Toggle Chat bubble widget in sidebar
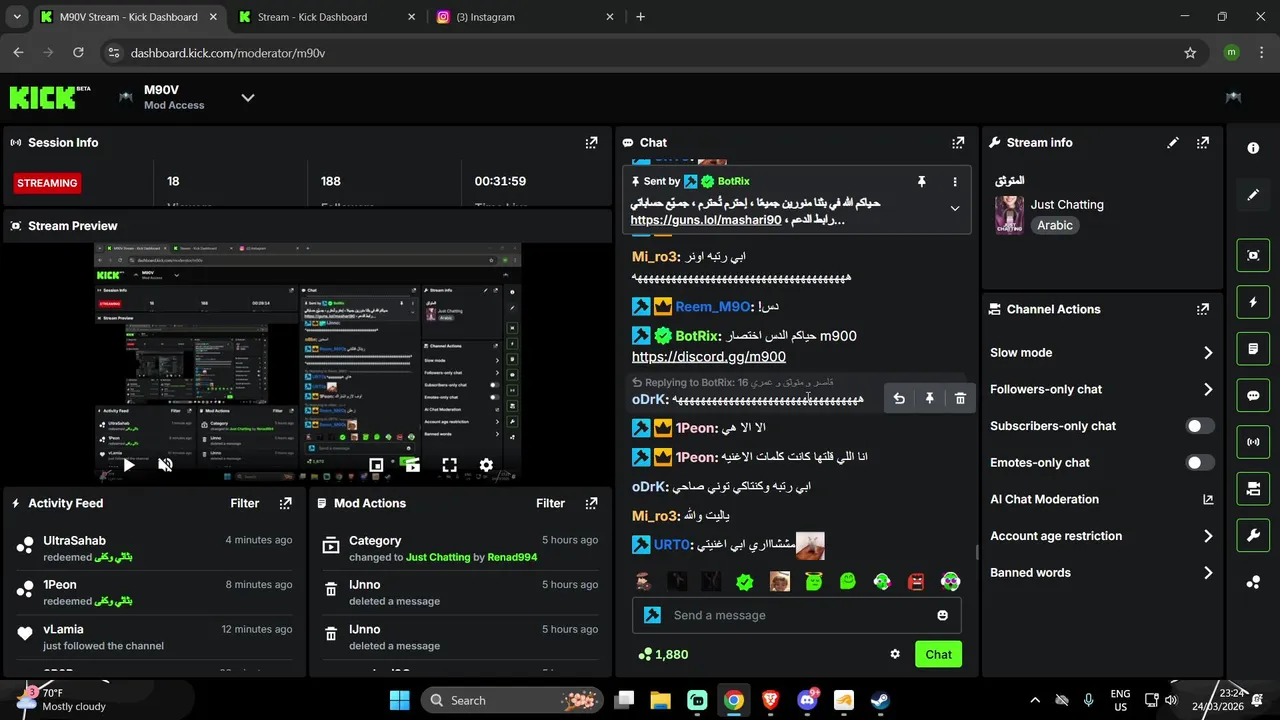The width and height of the screenshot is (1280, 720). [1253, 395]
